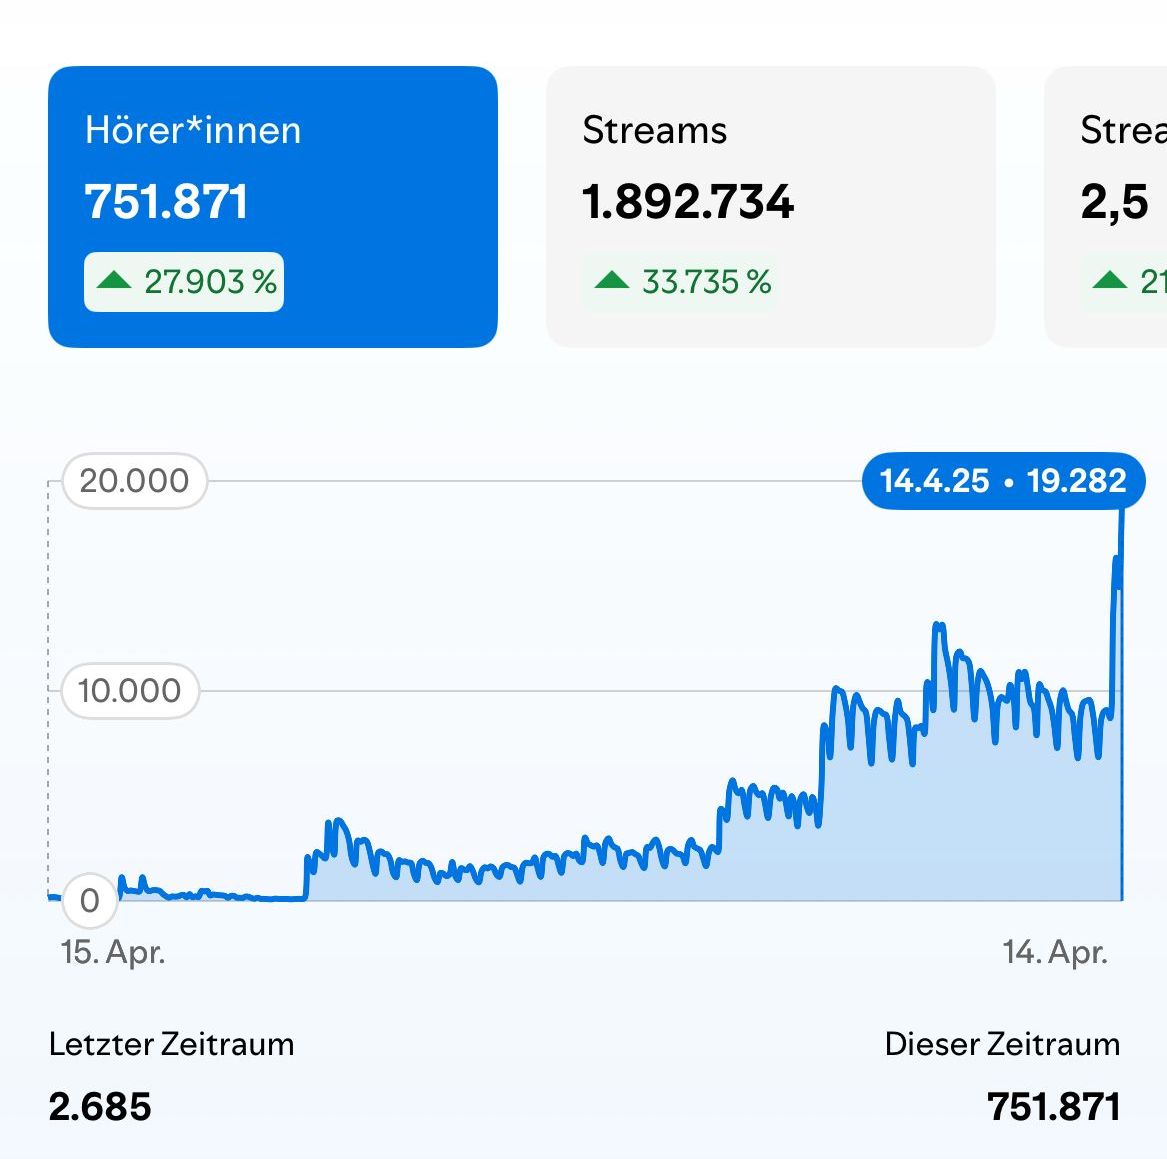1167x1159 pixels.
Task: Click the 0 y-axis label
Action: [x=90, y=901]
